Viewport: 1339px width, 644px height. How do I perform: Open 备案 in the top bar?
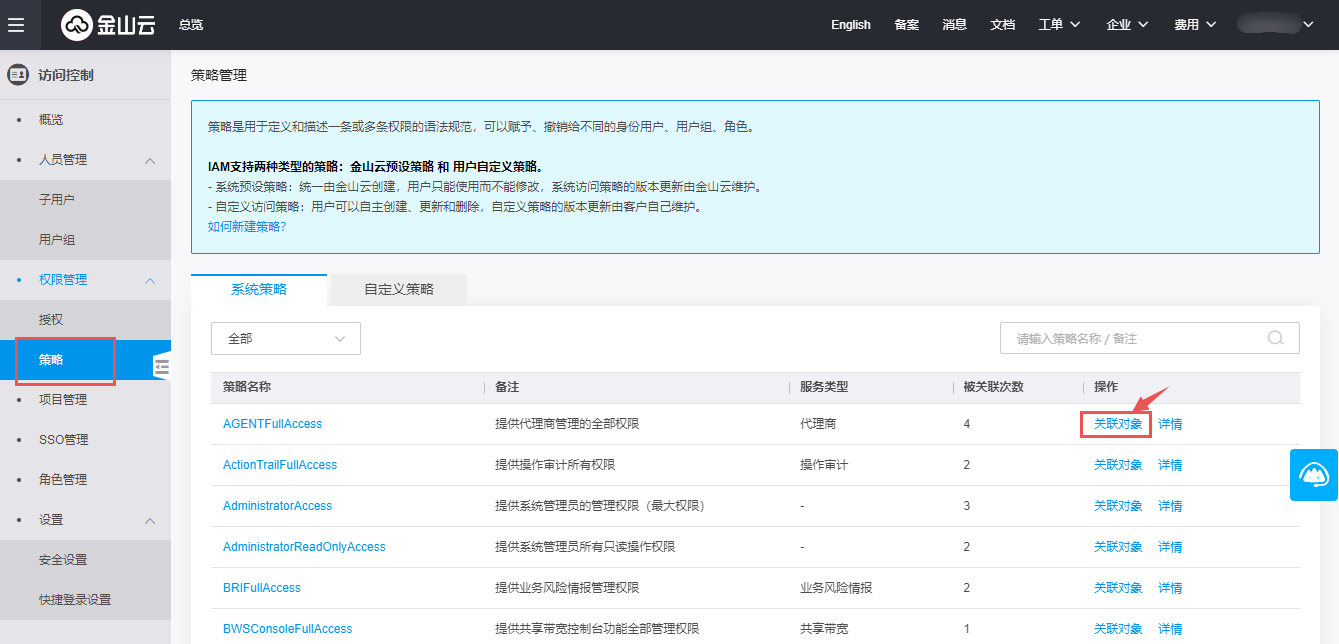coord(907,25)
